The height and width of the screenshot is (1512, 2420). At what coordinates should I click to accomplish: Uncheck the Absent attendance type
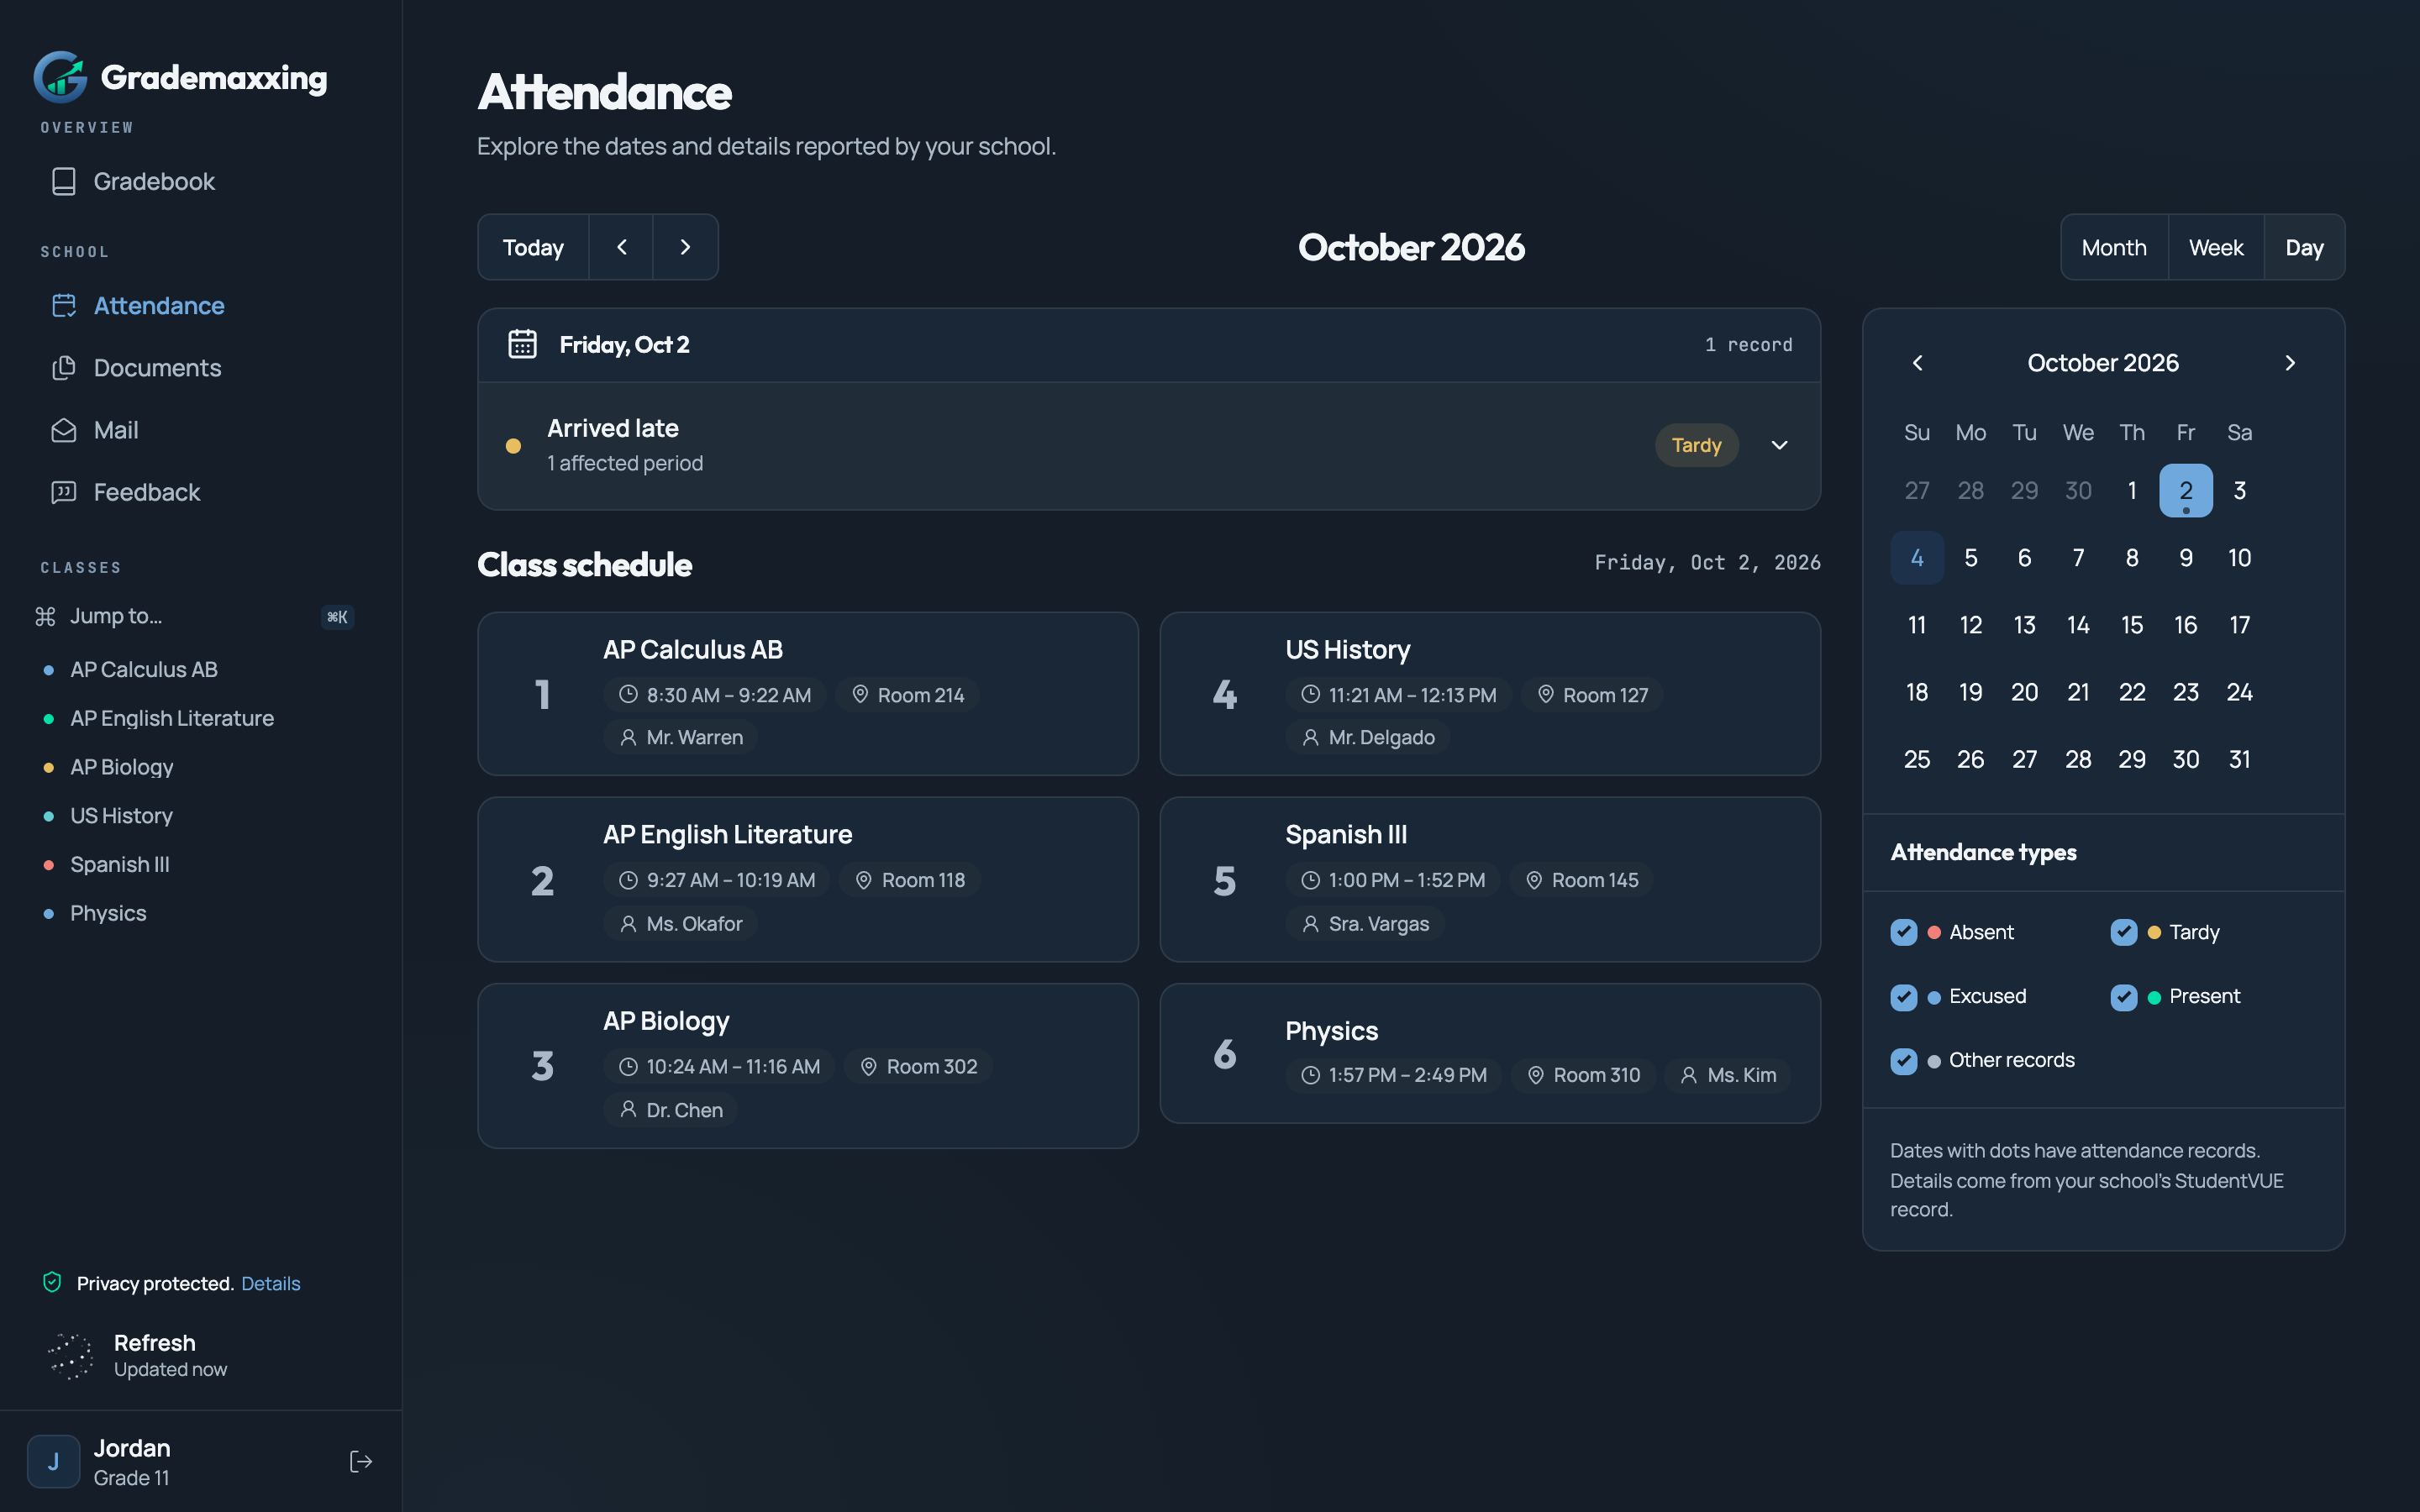(x=1904, y=932)
